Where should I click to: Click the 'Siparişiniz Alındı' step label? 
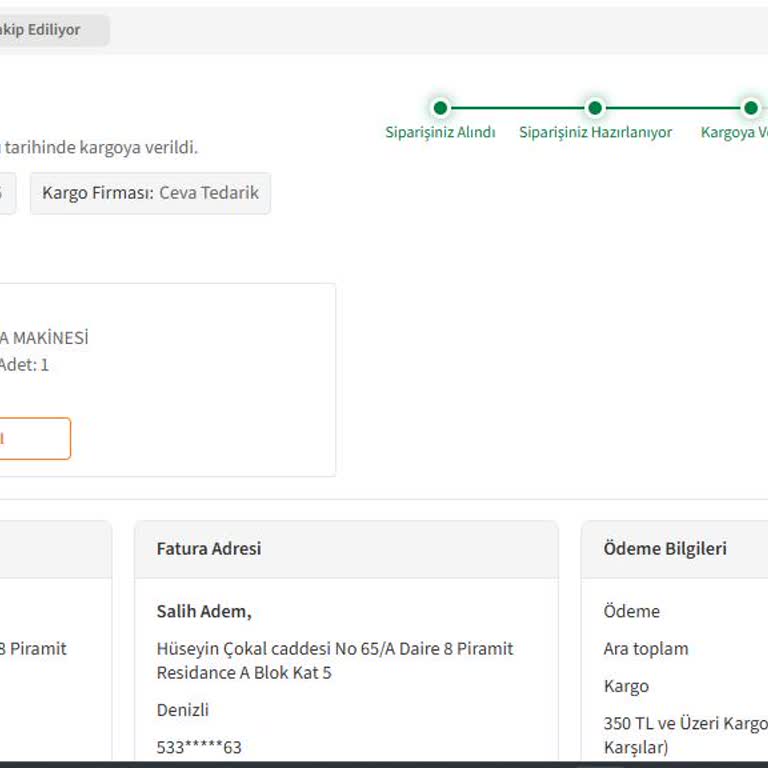coord(440,132)
